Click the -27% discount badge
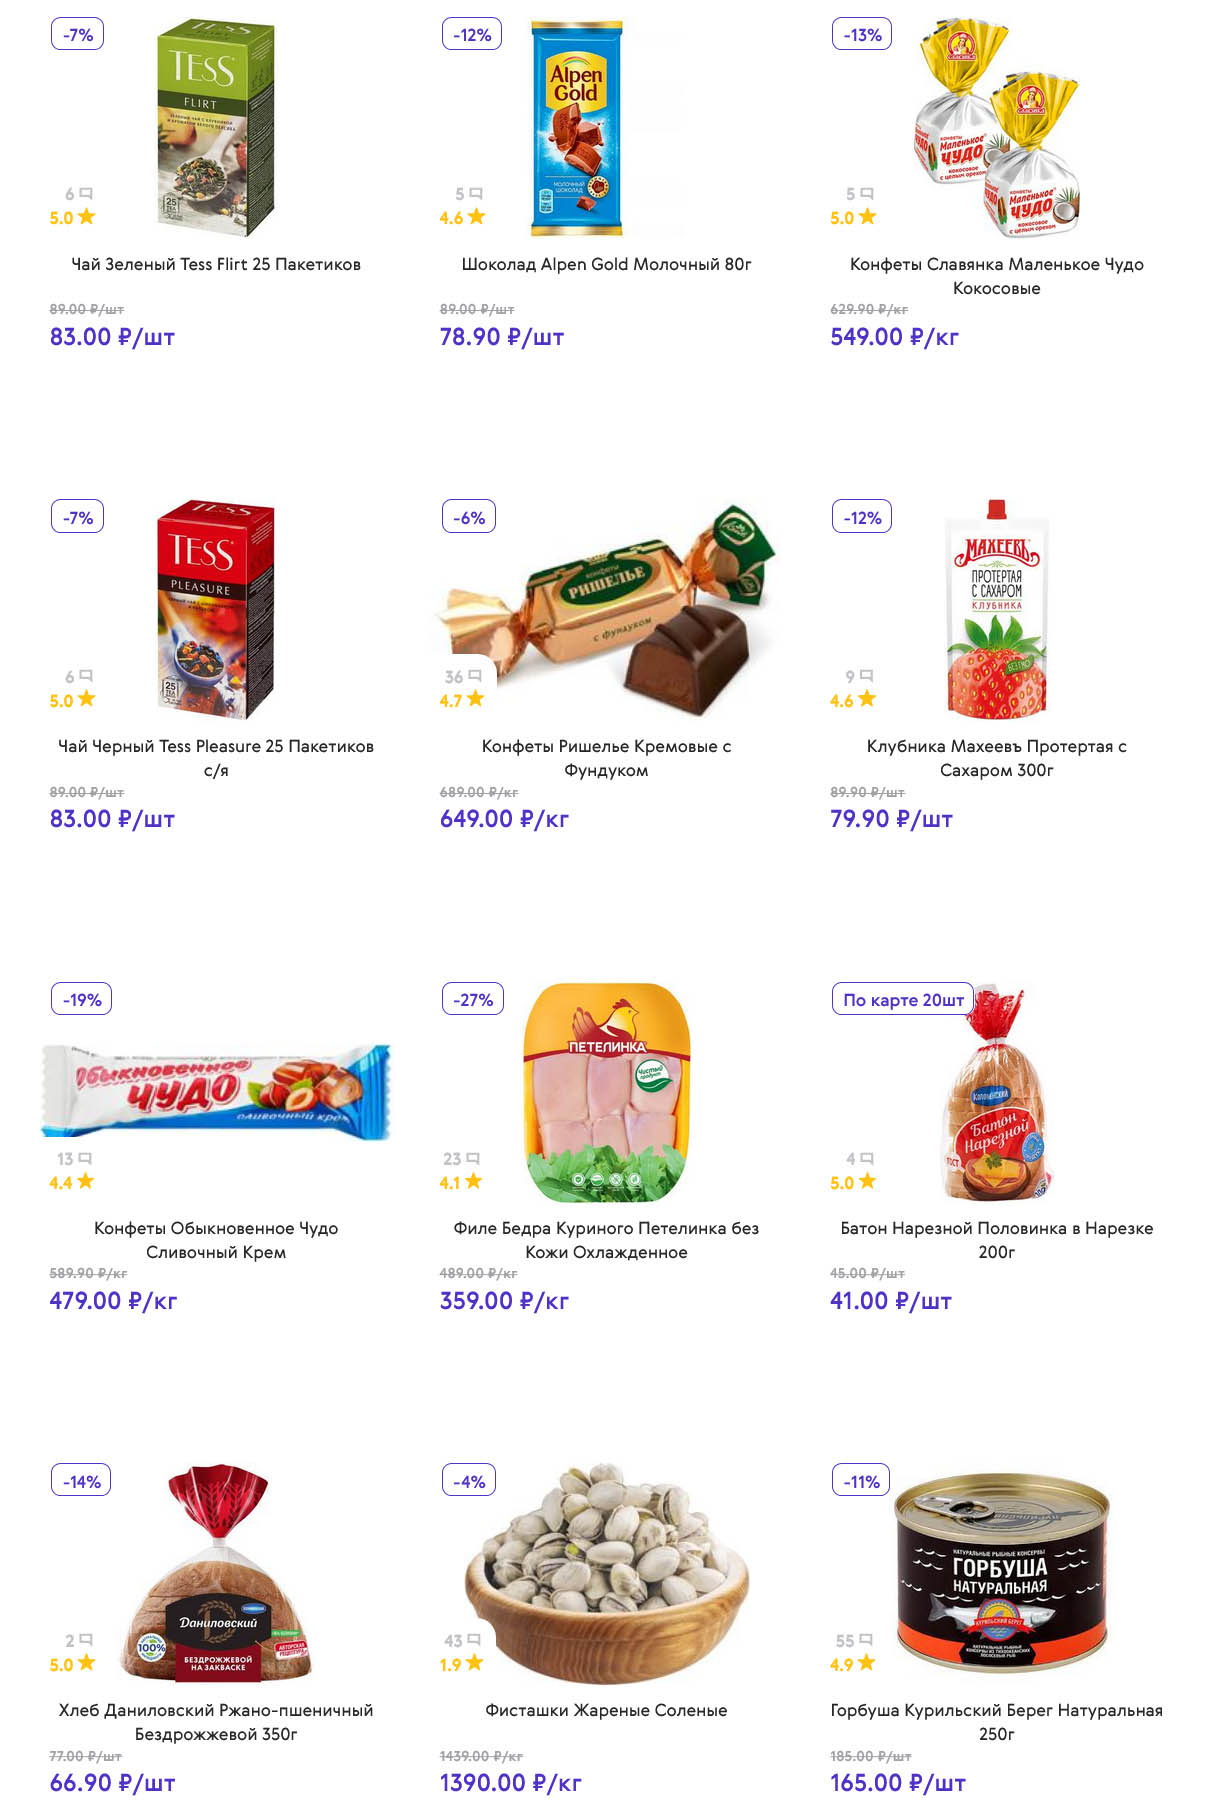Image resolution: width=1206 pixels, height=1819 pixels. pyautogui.click(x=473, y=999)
